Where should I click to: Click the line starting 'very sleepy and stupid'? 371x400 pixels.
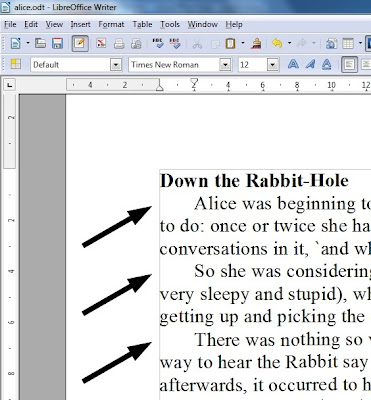coord(265,294)
